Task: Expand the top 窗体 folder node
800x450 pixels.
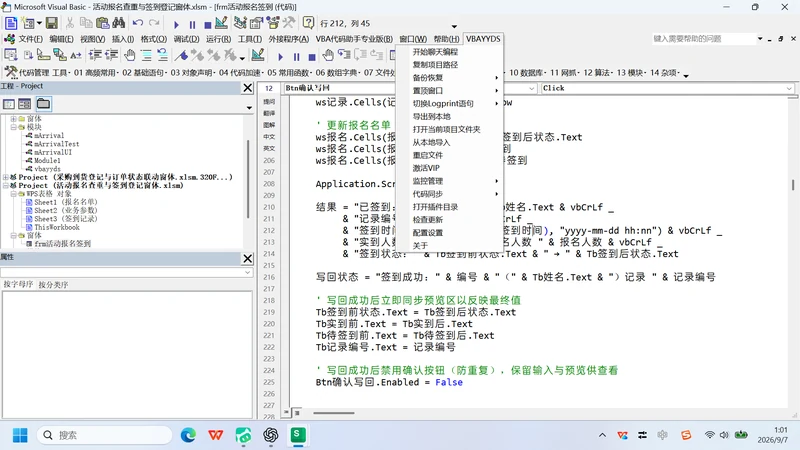Action: pos(13,118)
